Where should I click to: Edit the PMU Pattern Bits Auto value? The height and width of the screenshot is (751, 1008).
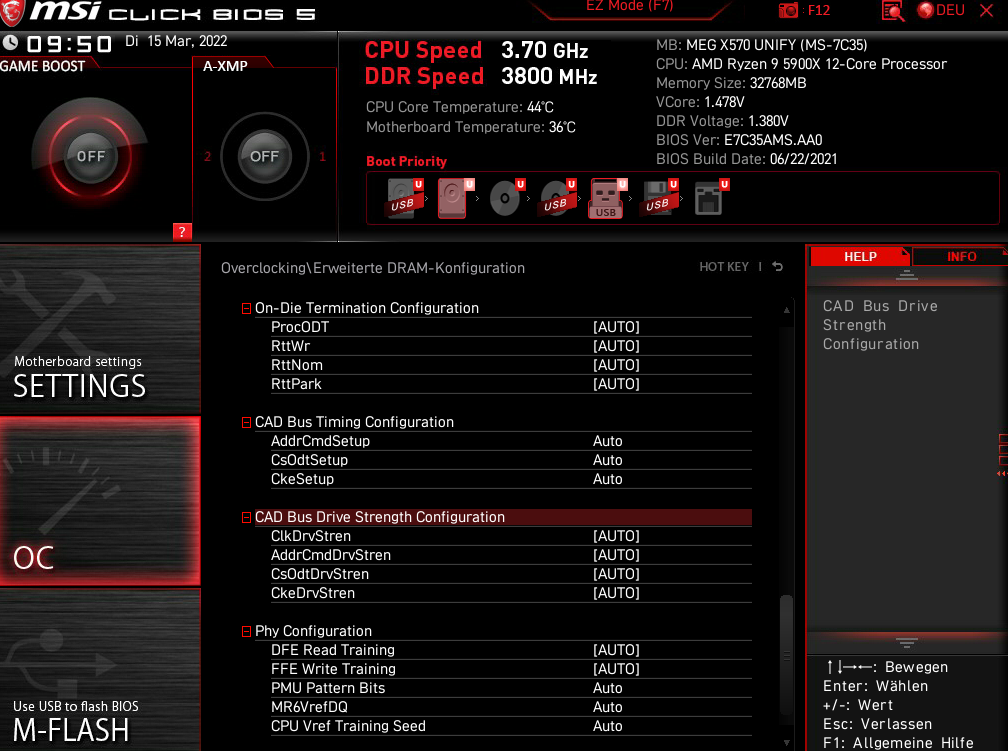pyautogui.click(x=608, y=688)
